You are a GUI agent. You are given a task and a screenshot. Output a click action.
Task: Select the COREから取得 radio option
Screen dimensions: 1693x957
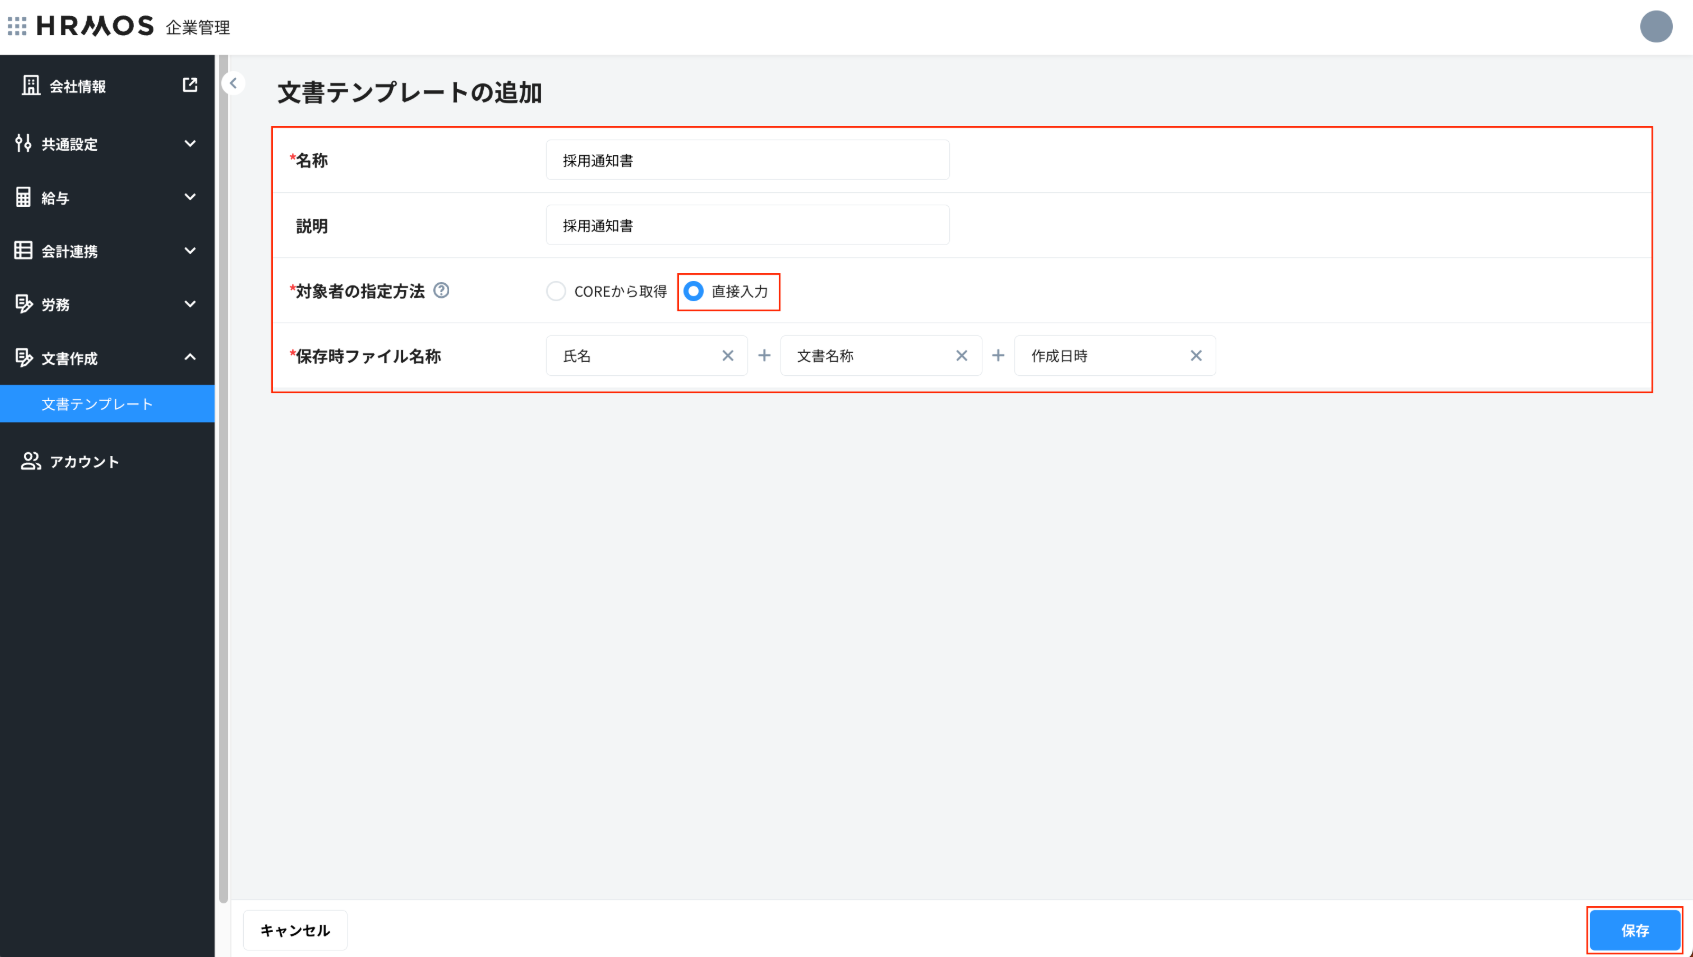click(x=556, y=291)
